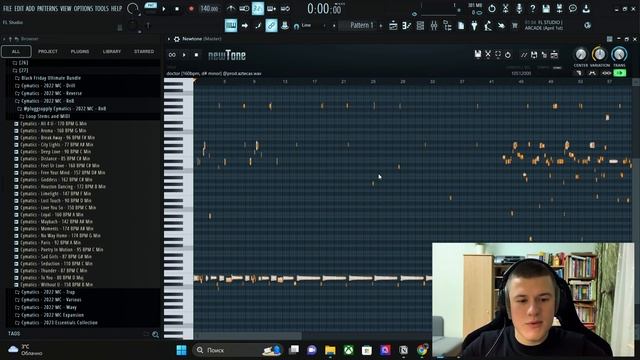Open the FILE menu
The image size is (640, 360).
click(x=7, y=8)
